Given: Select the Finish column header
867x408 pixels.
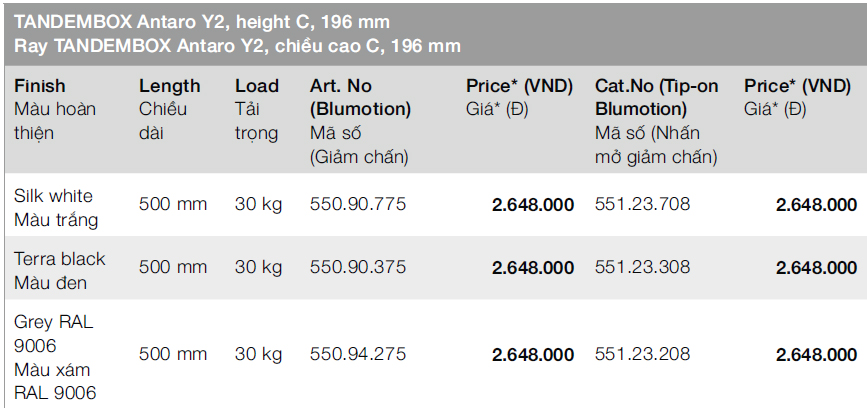Looking at the screenshot, I should click(x=40, y=86).
